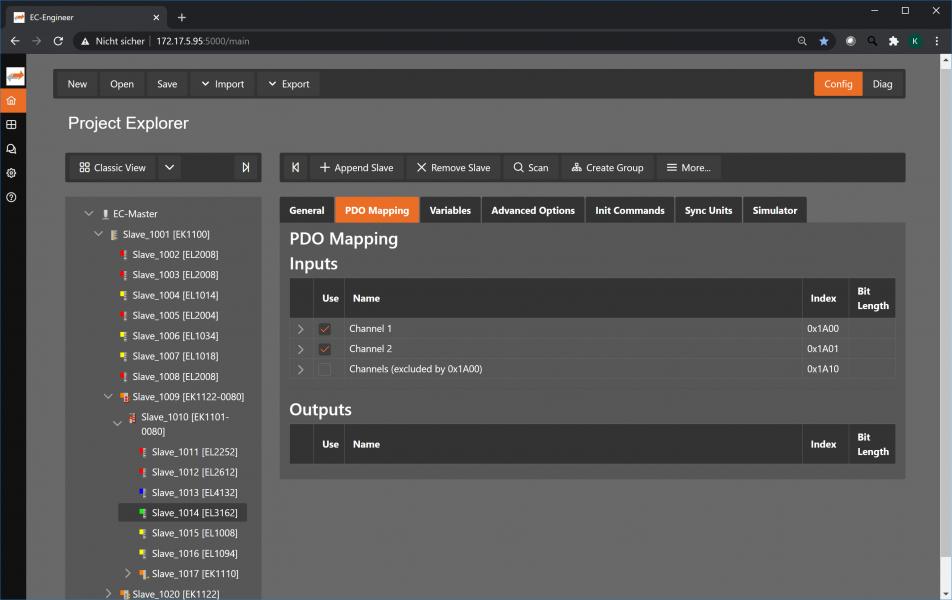Open the dropdown arrow beside Classic View
Screen dimensions: 952x600
[170, 168]
